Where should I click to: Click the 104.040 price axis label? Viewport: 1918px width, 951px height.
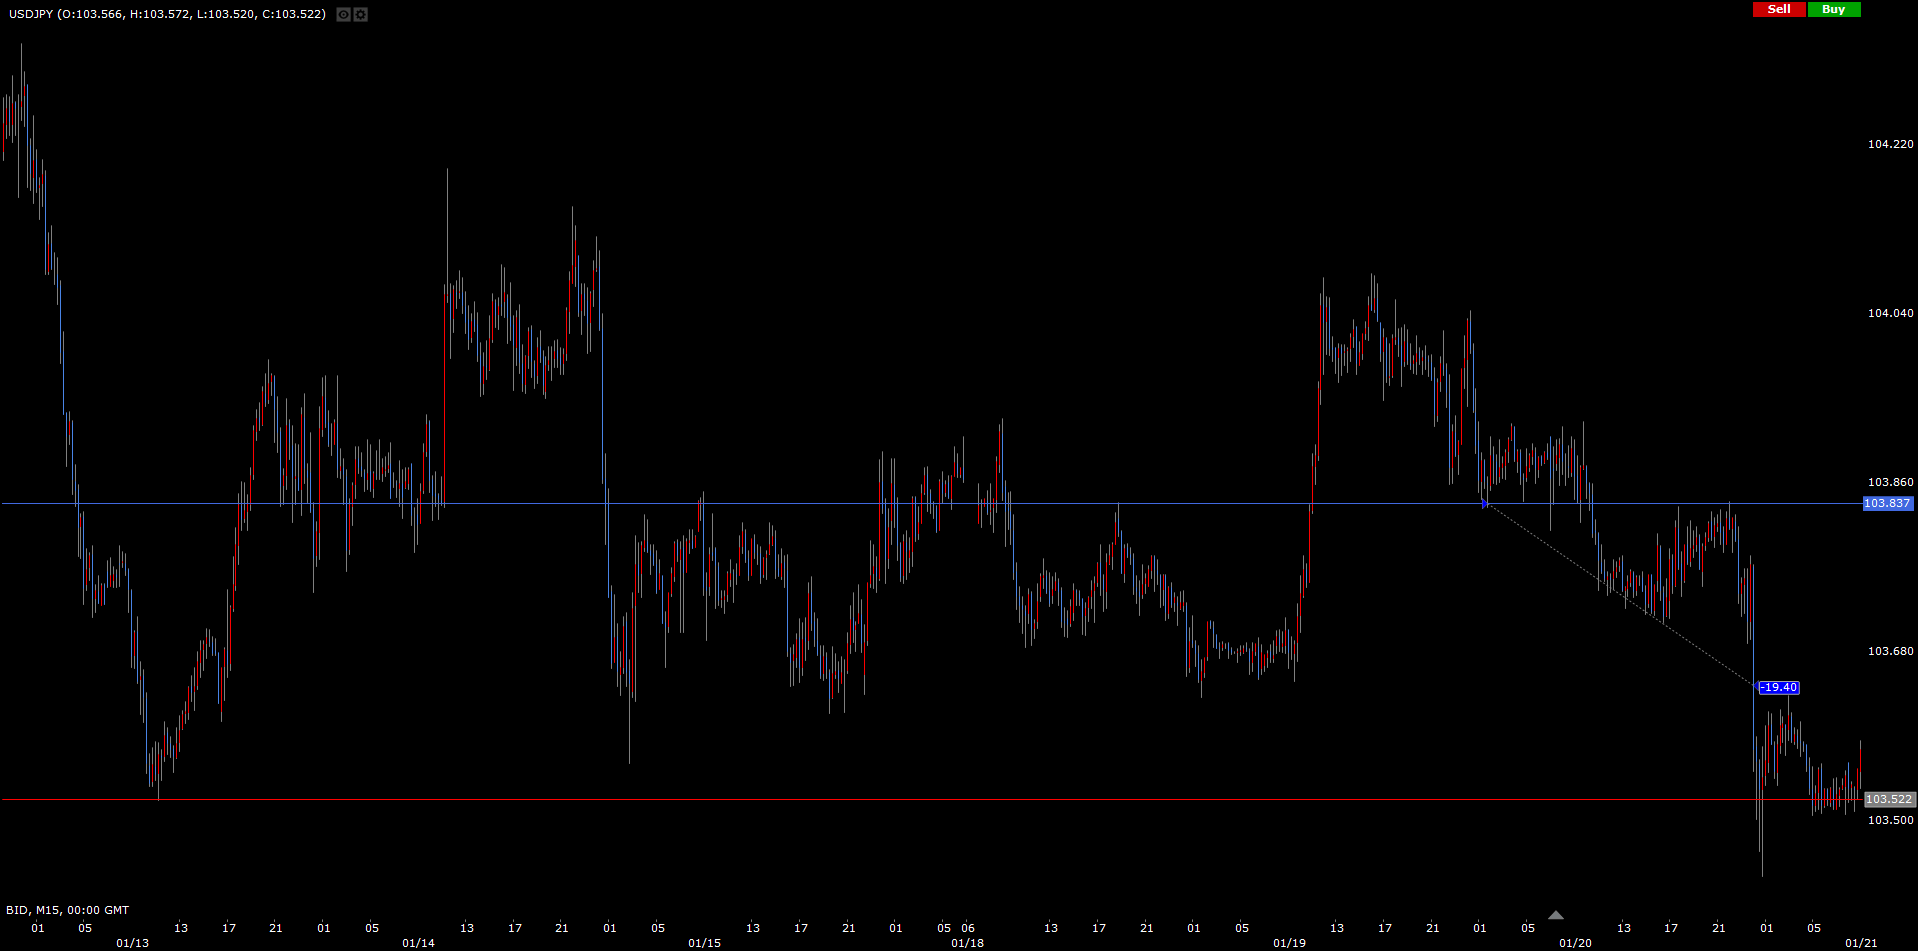tap(1890, 313)
